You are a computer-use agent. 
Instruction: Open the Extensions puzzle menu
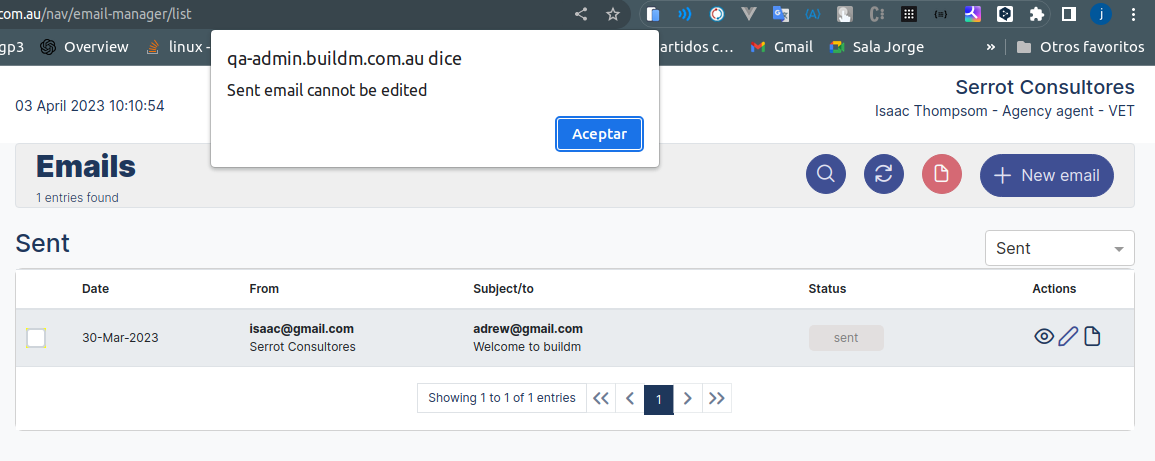[x=1036, y=14]
